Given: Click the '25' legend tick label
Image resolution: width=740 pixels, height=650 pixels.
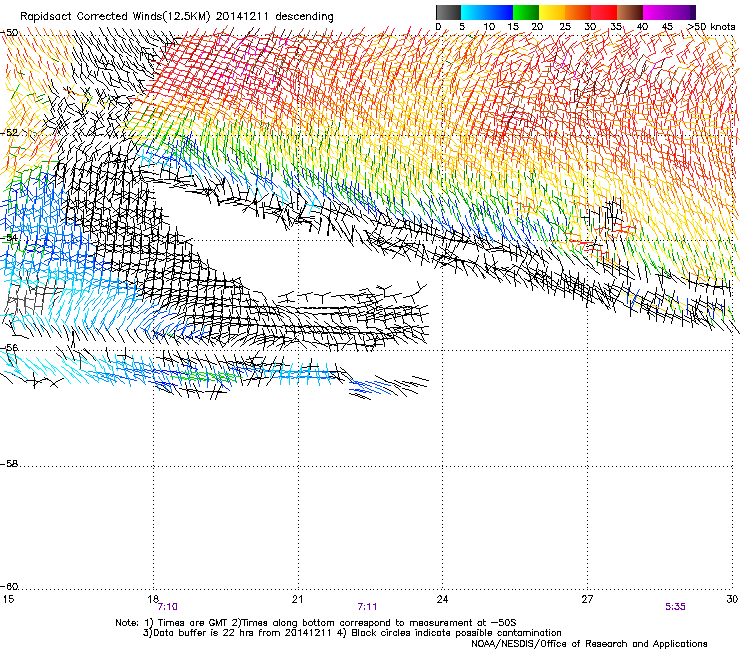Looking at the screenshot, I should (565, 27).
